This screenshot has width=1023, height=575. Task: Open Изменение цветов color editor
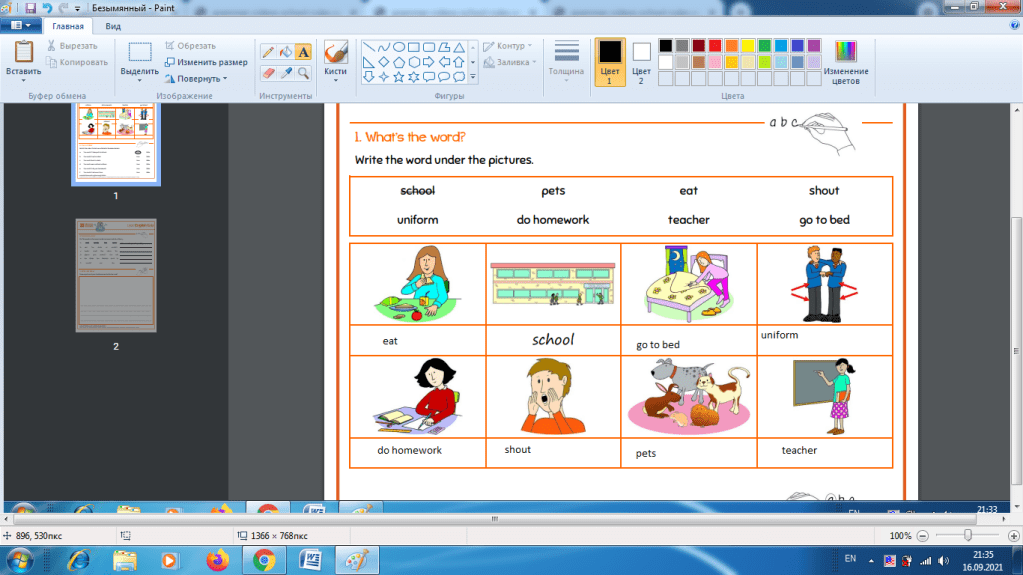pos(846,62)
